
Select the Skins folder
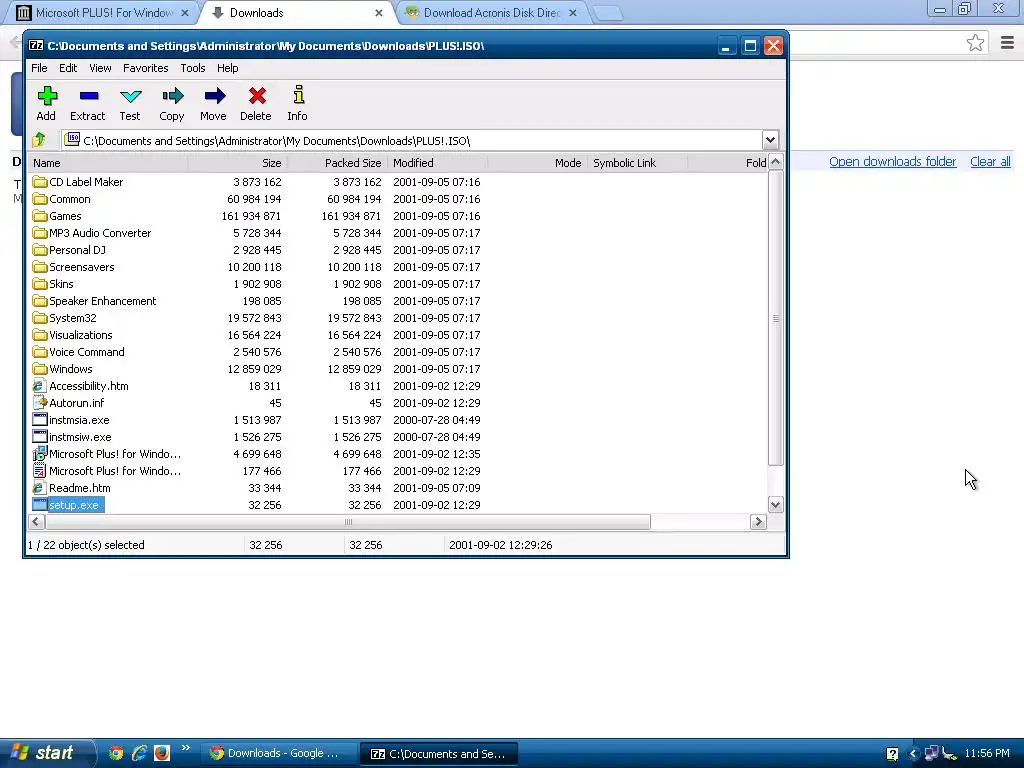click(x=53, y=283)
